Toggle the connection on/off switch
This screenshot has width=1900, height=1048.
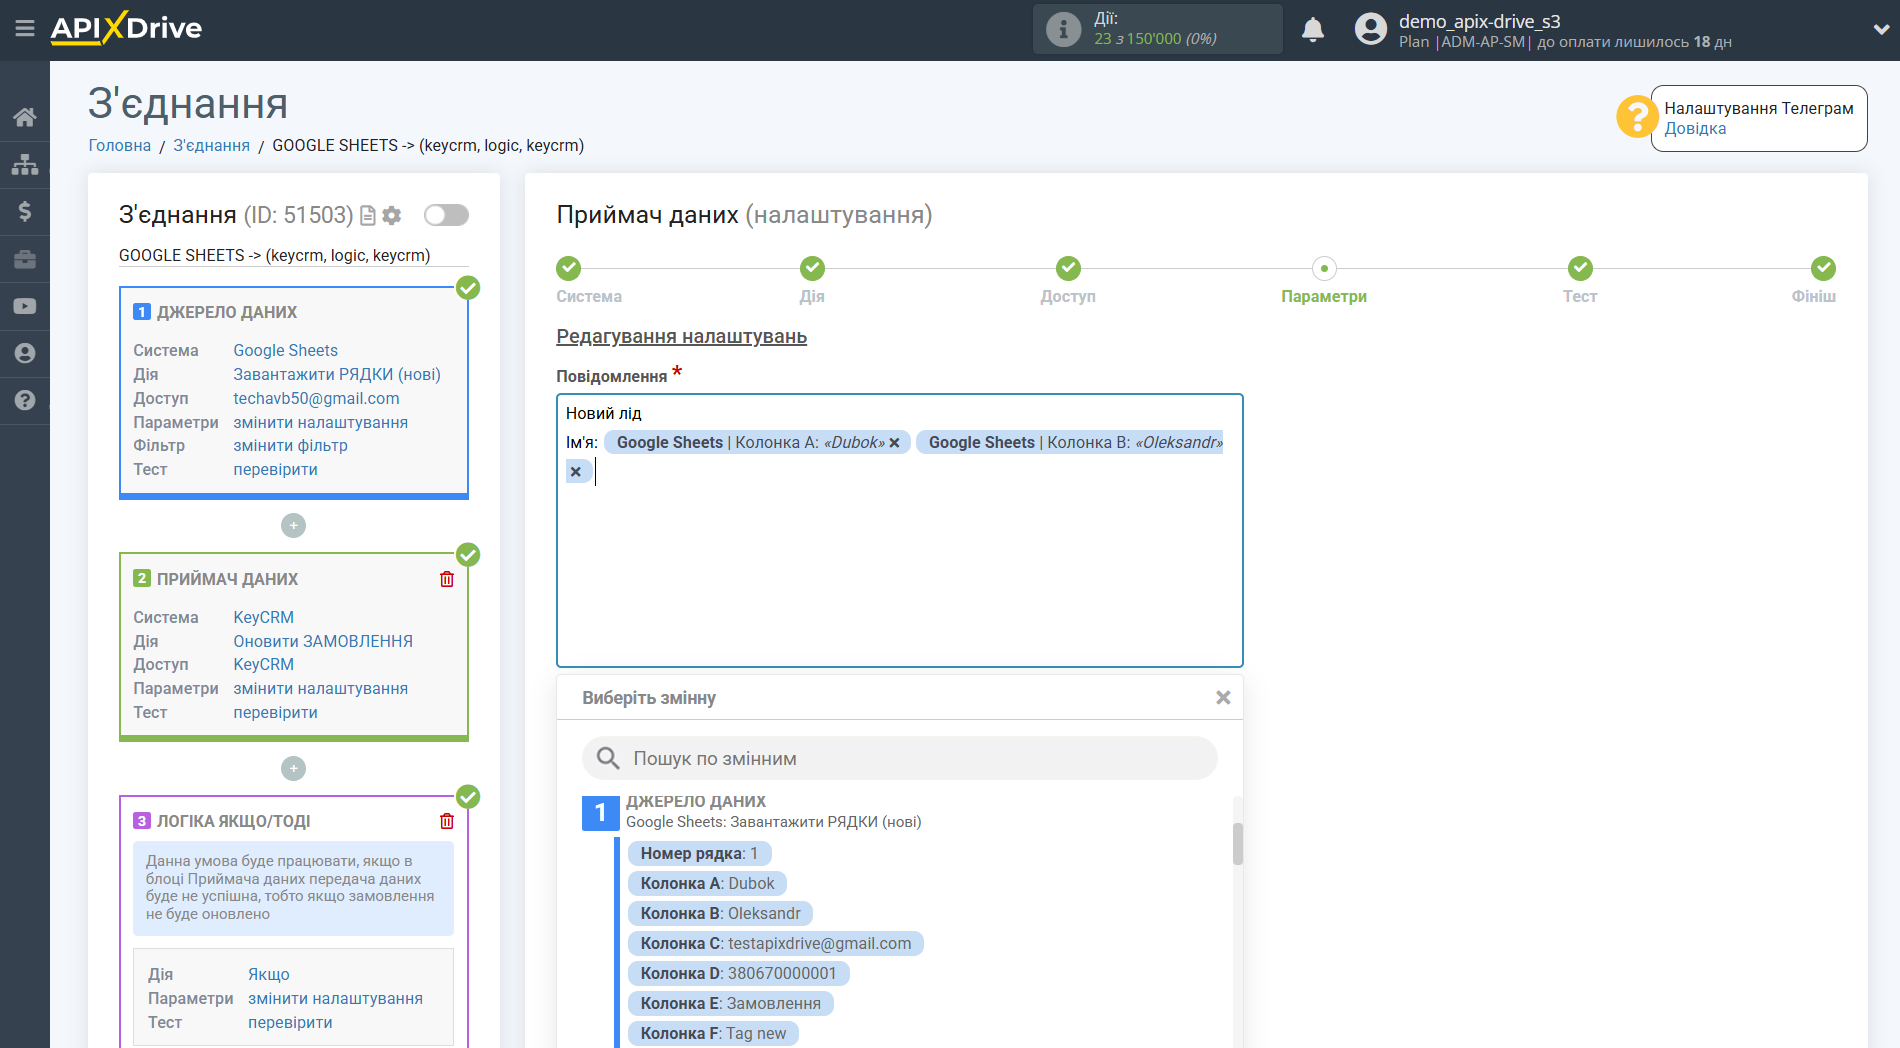pyautogui.click(x=446, y=215)
